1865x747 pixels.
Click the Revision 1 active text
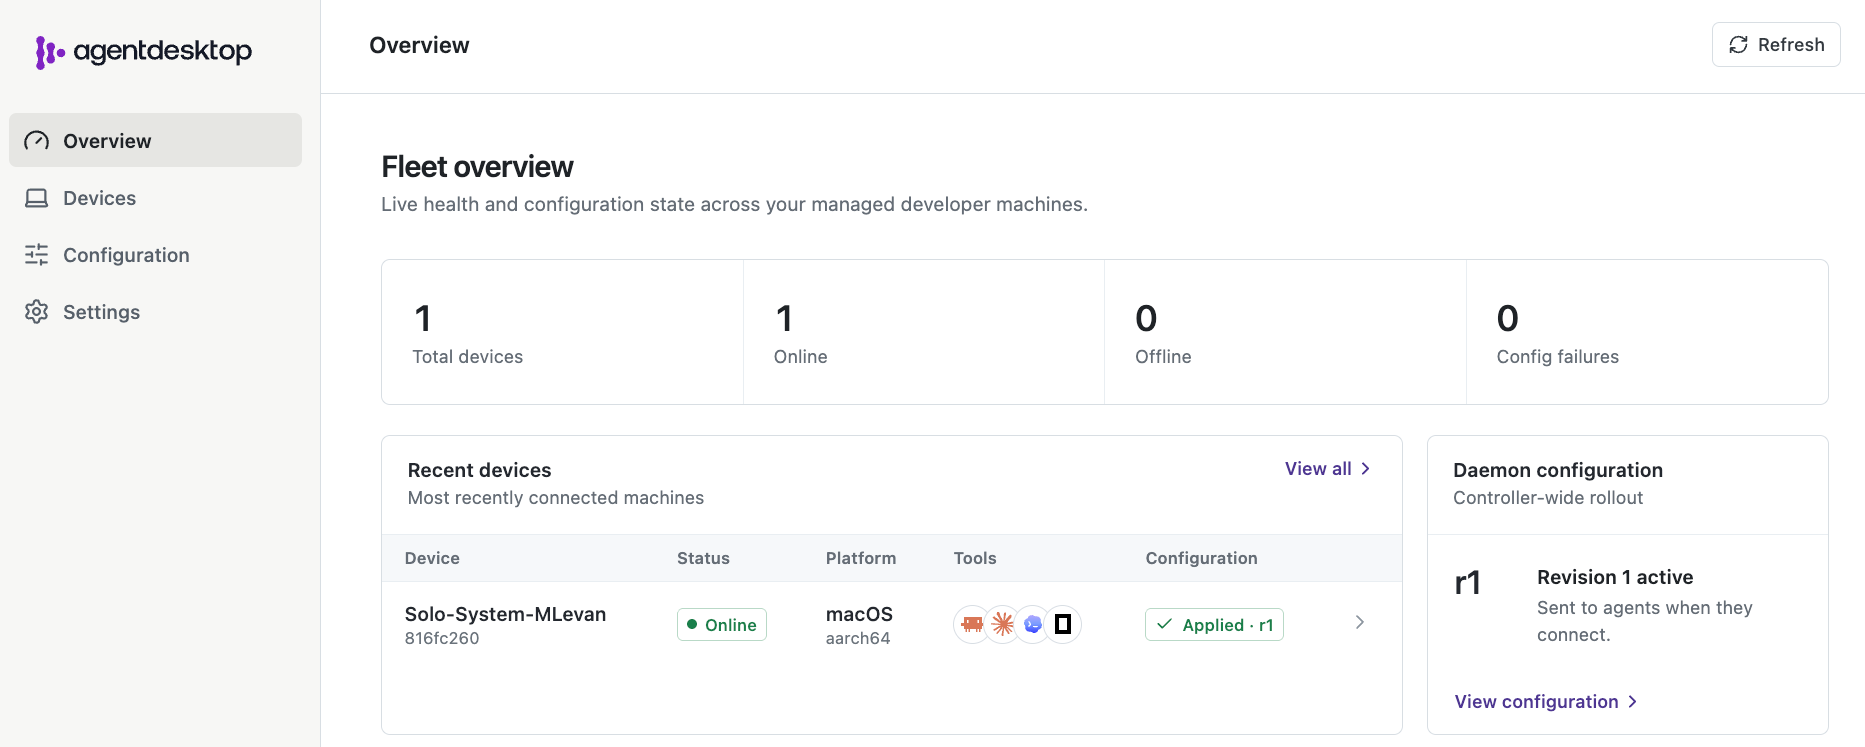point(1615,577)
